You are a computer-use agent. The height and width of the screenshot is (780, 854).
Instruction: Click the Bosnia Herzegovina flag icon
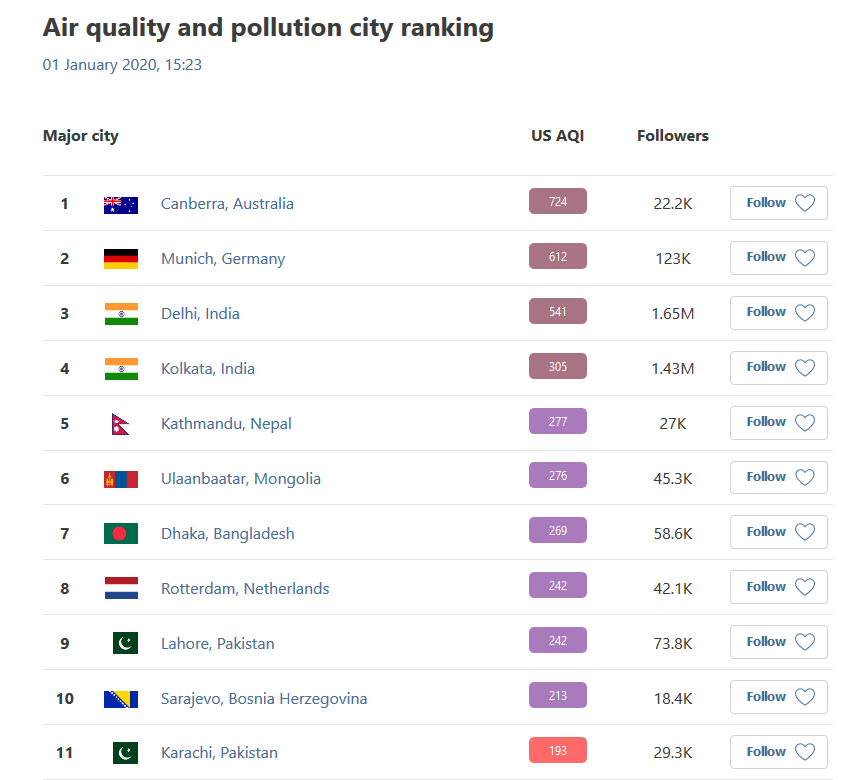(121, 699)
